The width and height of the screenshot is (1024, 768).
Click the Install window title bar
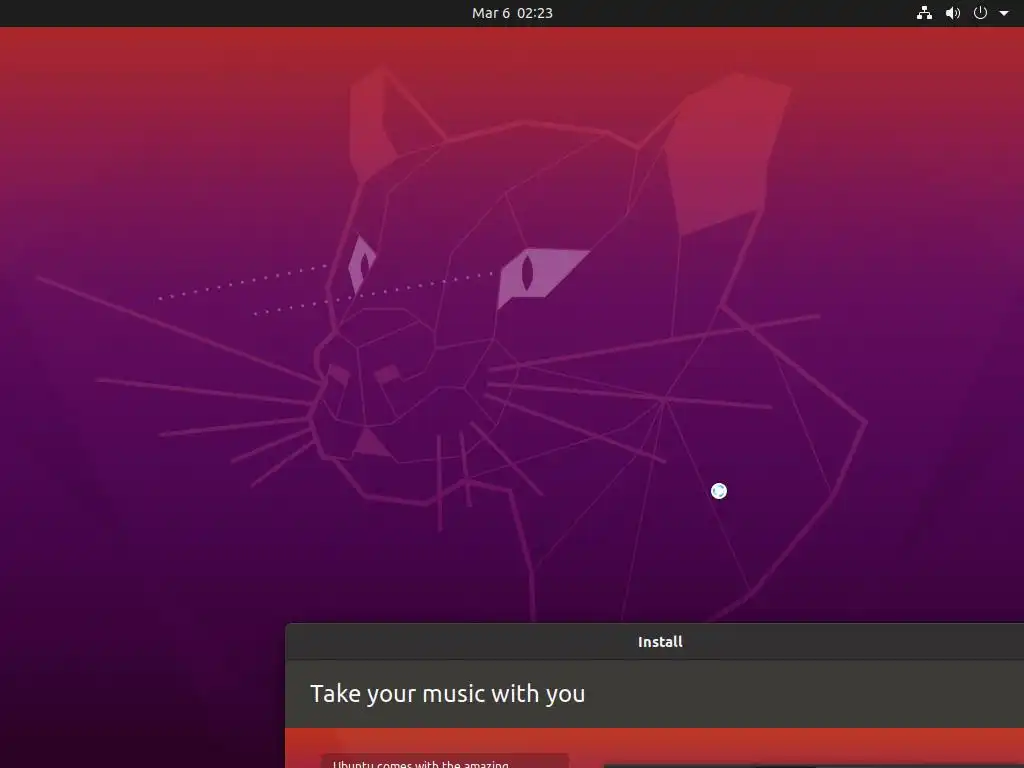[x=654, y=641]
